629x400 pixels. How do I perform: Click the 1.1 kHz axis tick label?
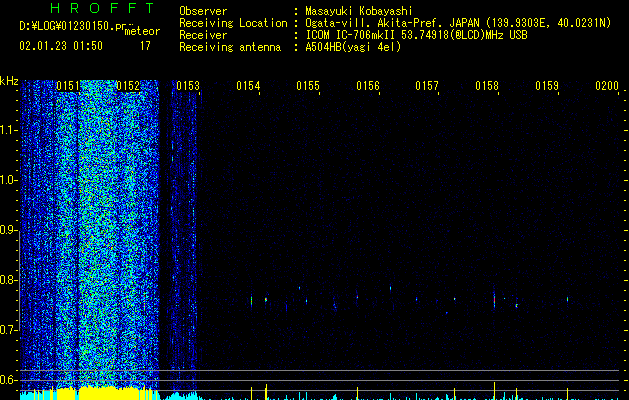point(7,130)
